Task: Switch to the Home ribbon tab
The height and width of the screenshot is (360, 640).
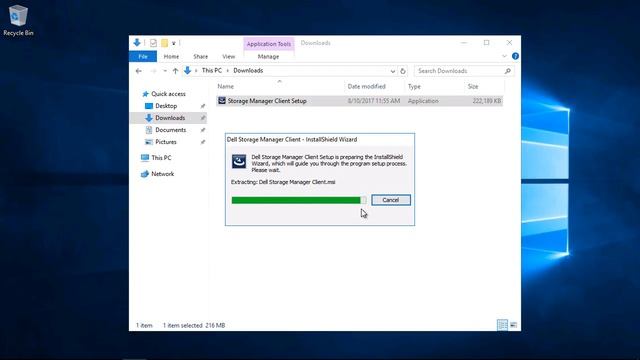Action: tap(171, 56)
